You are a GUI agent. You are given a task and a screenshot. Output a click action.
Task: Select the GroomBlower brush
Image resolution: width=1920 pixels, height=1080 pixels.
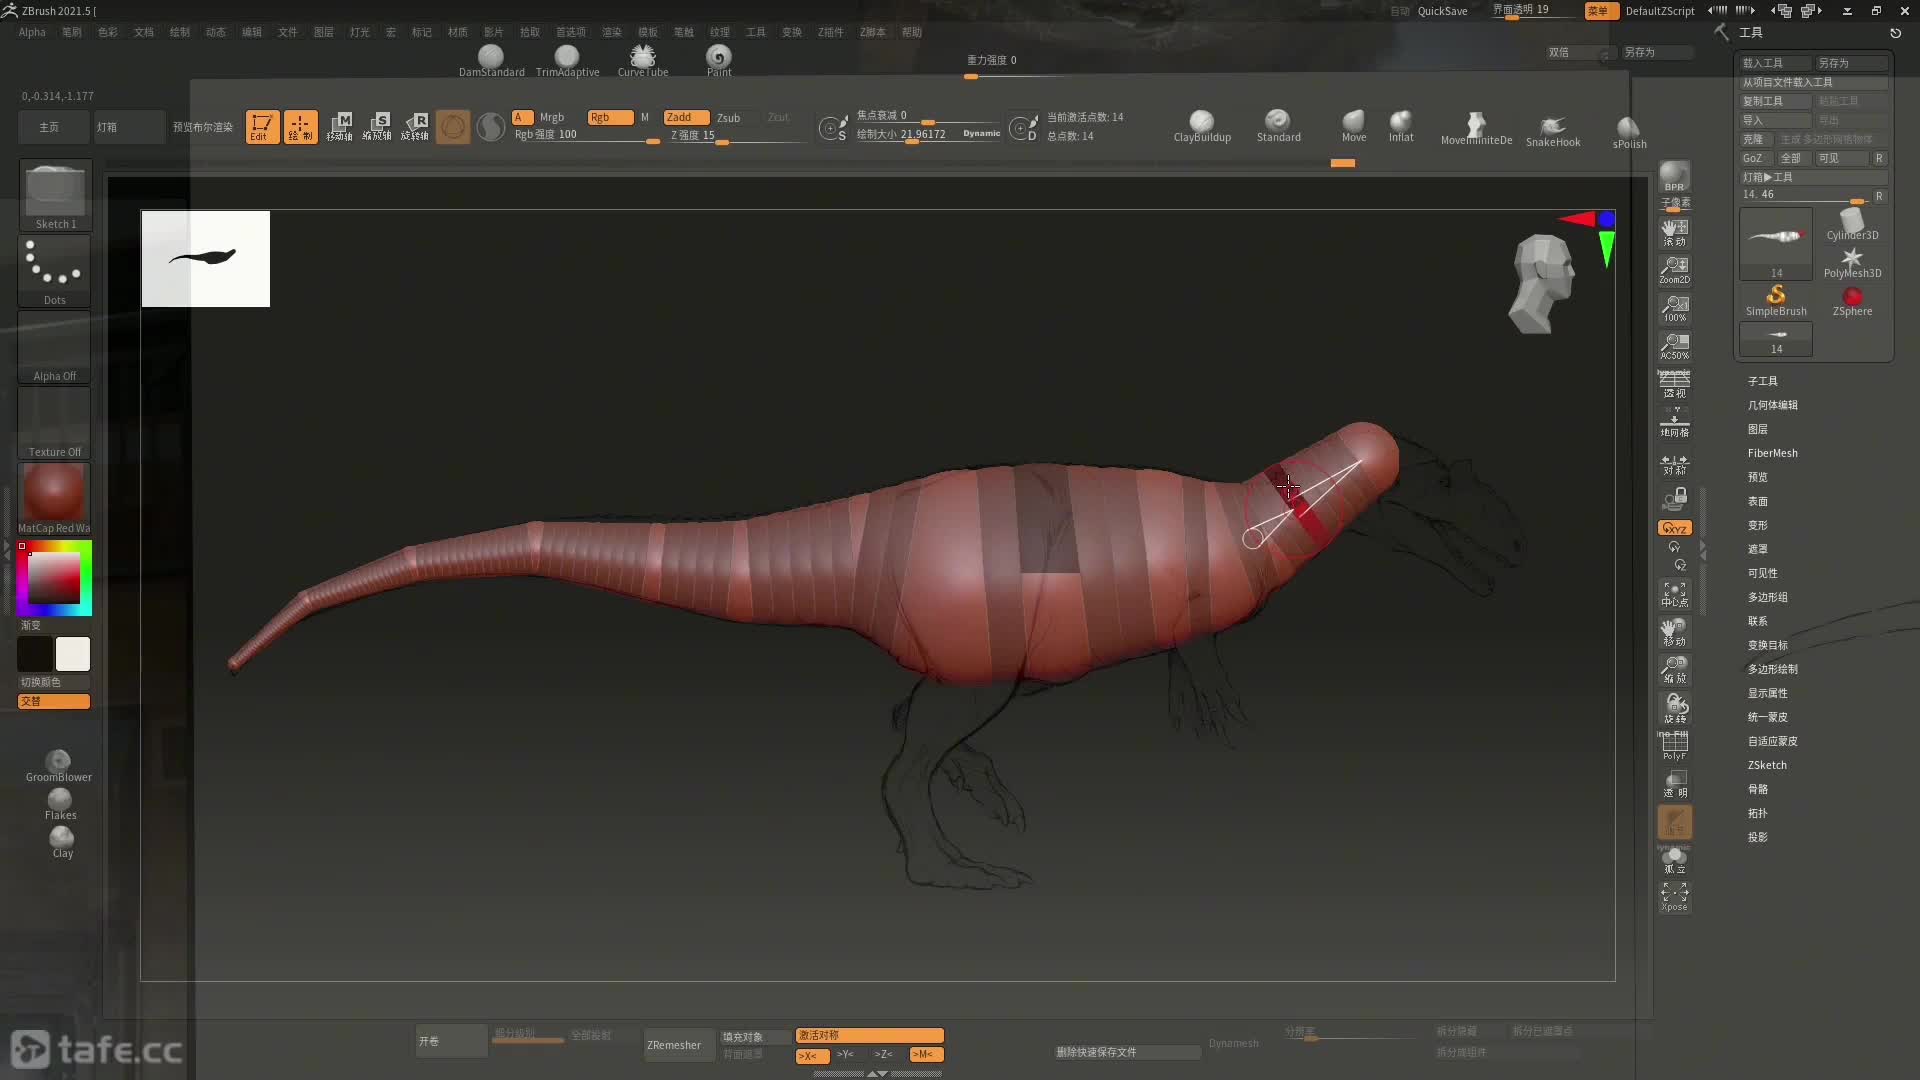point(59,766)
